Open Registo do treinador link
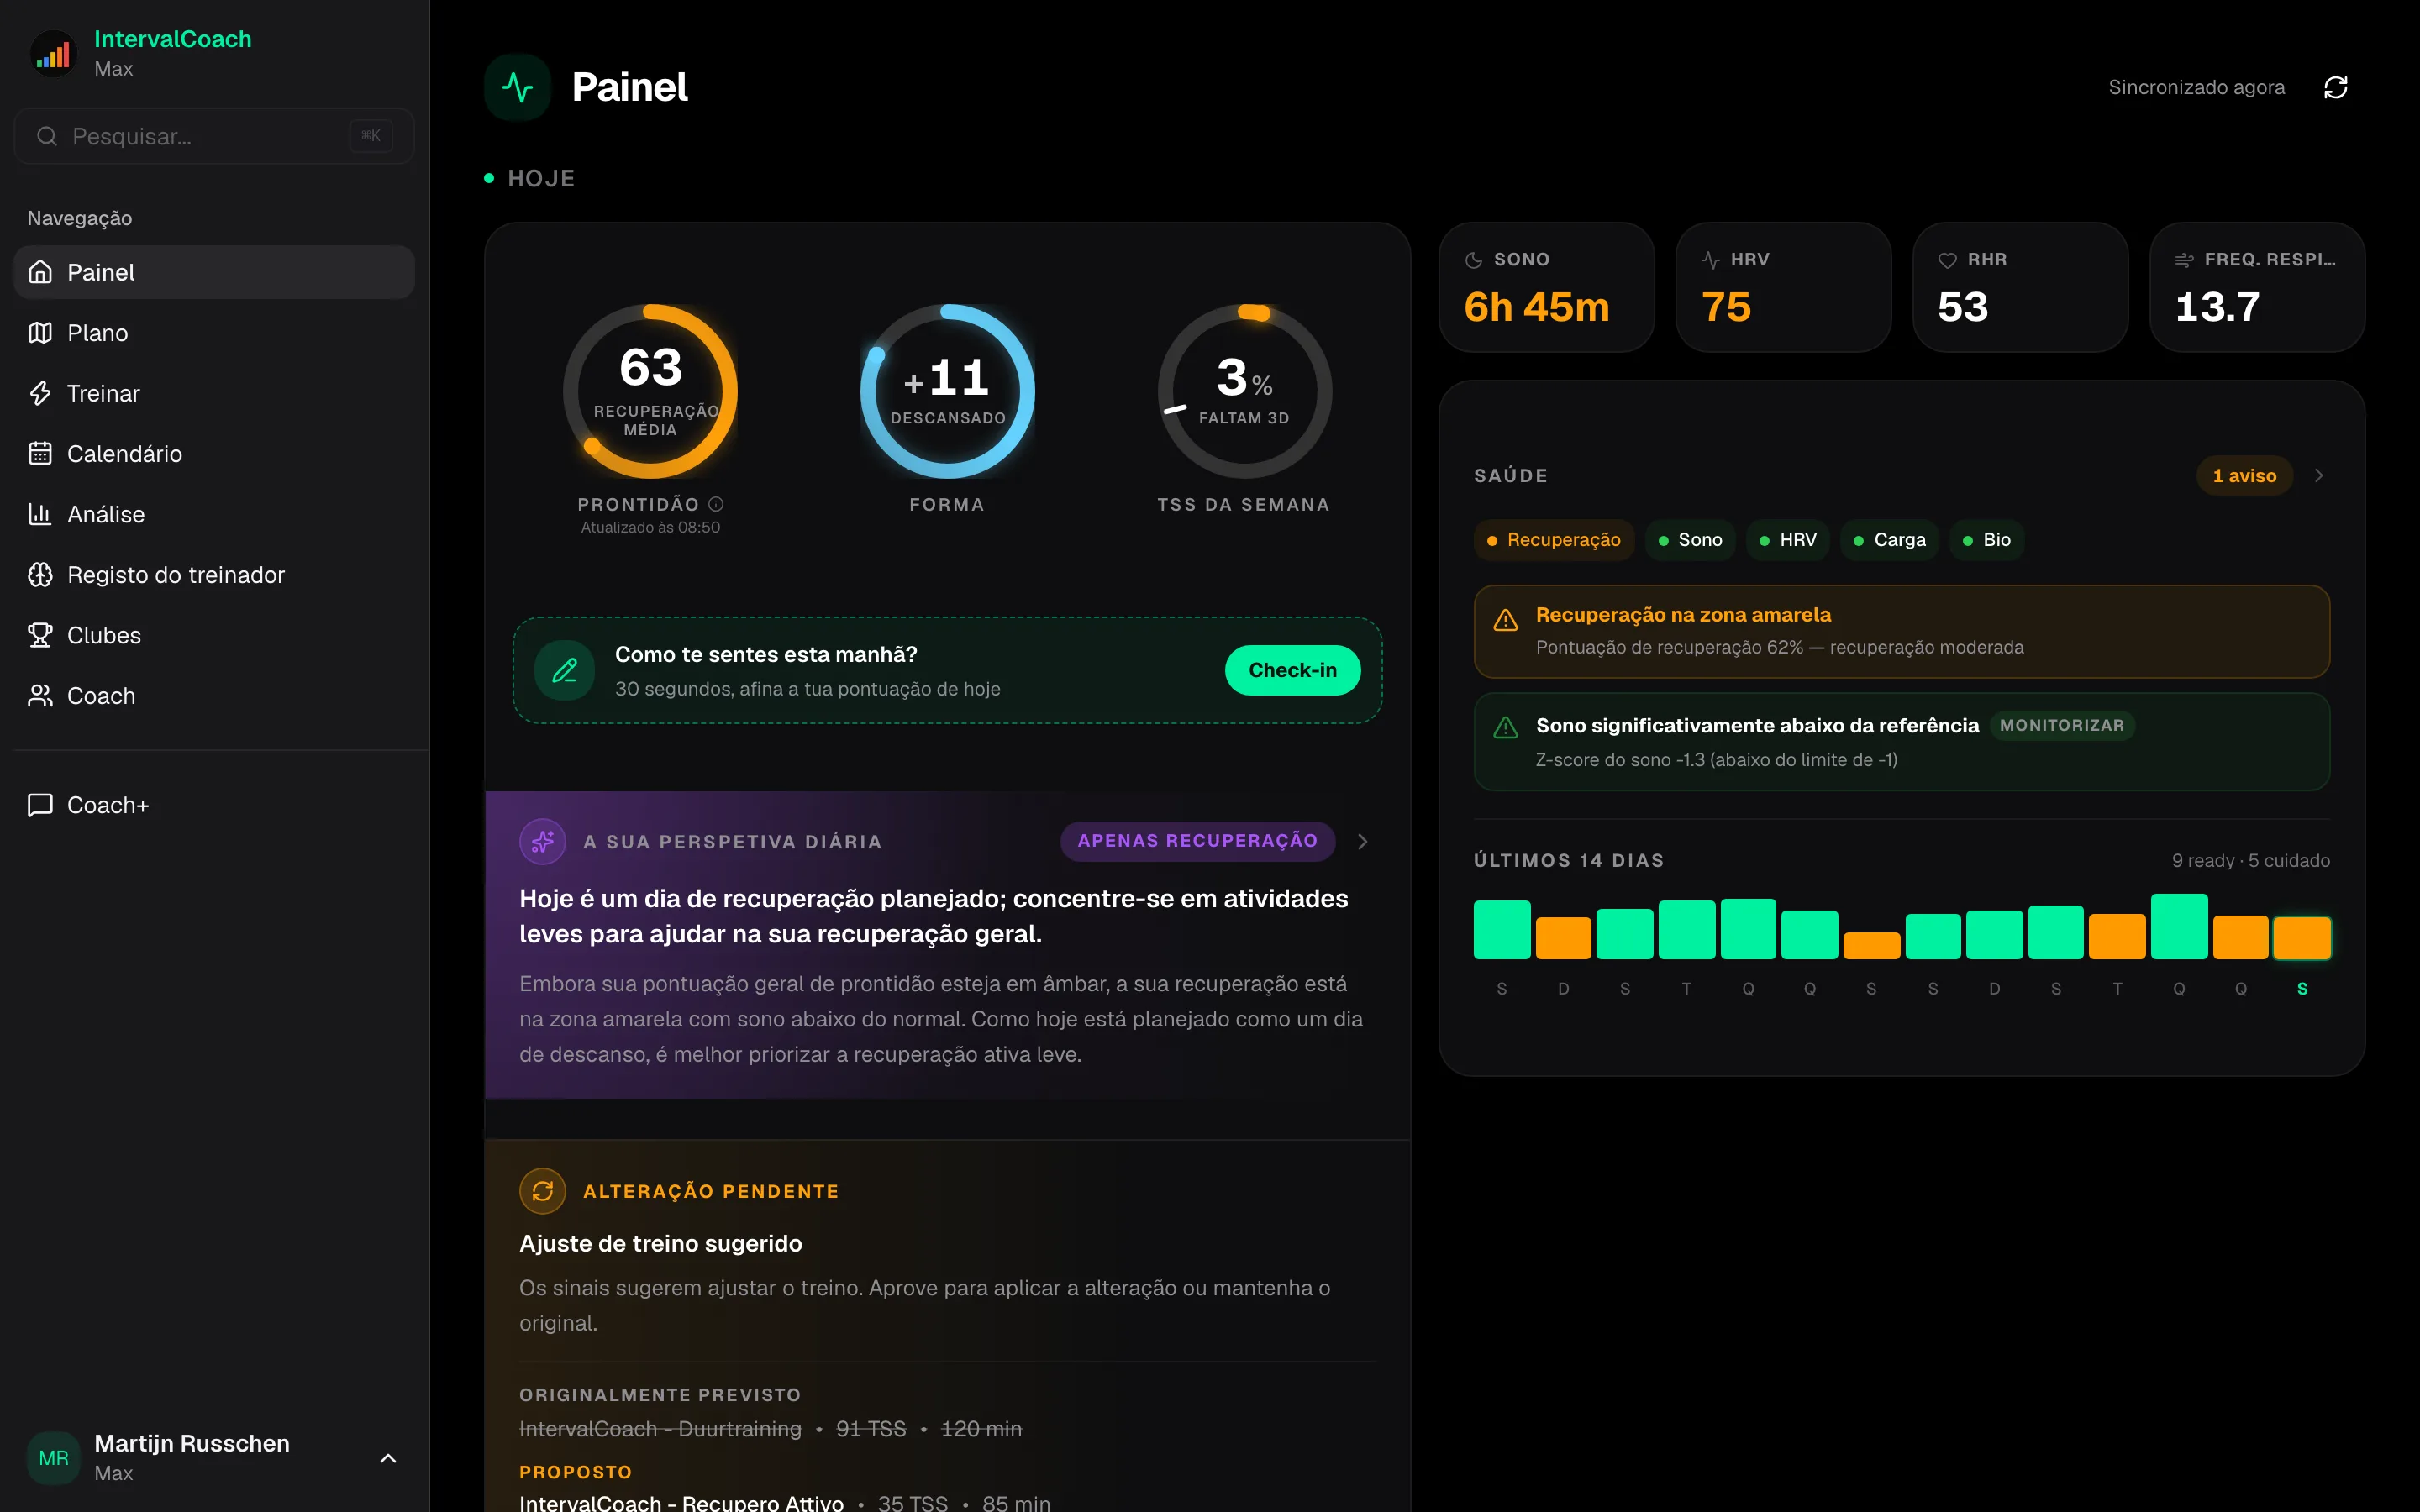 click(x=214, y=575)
